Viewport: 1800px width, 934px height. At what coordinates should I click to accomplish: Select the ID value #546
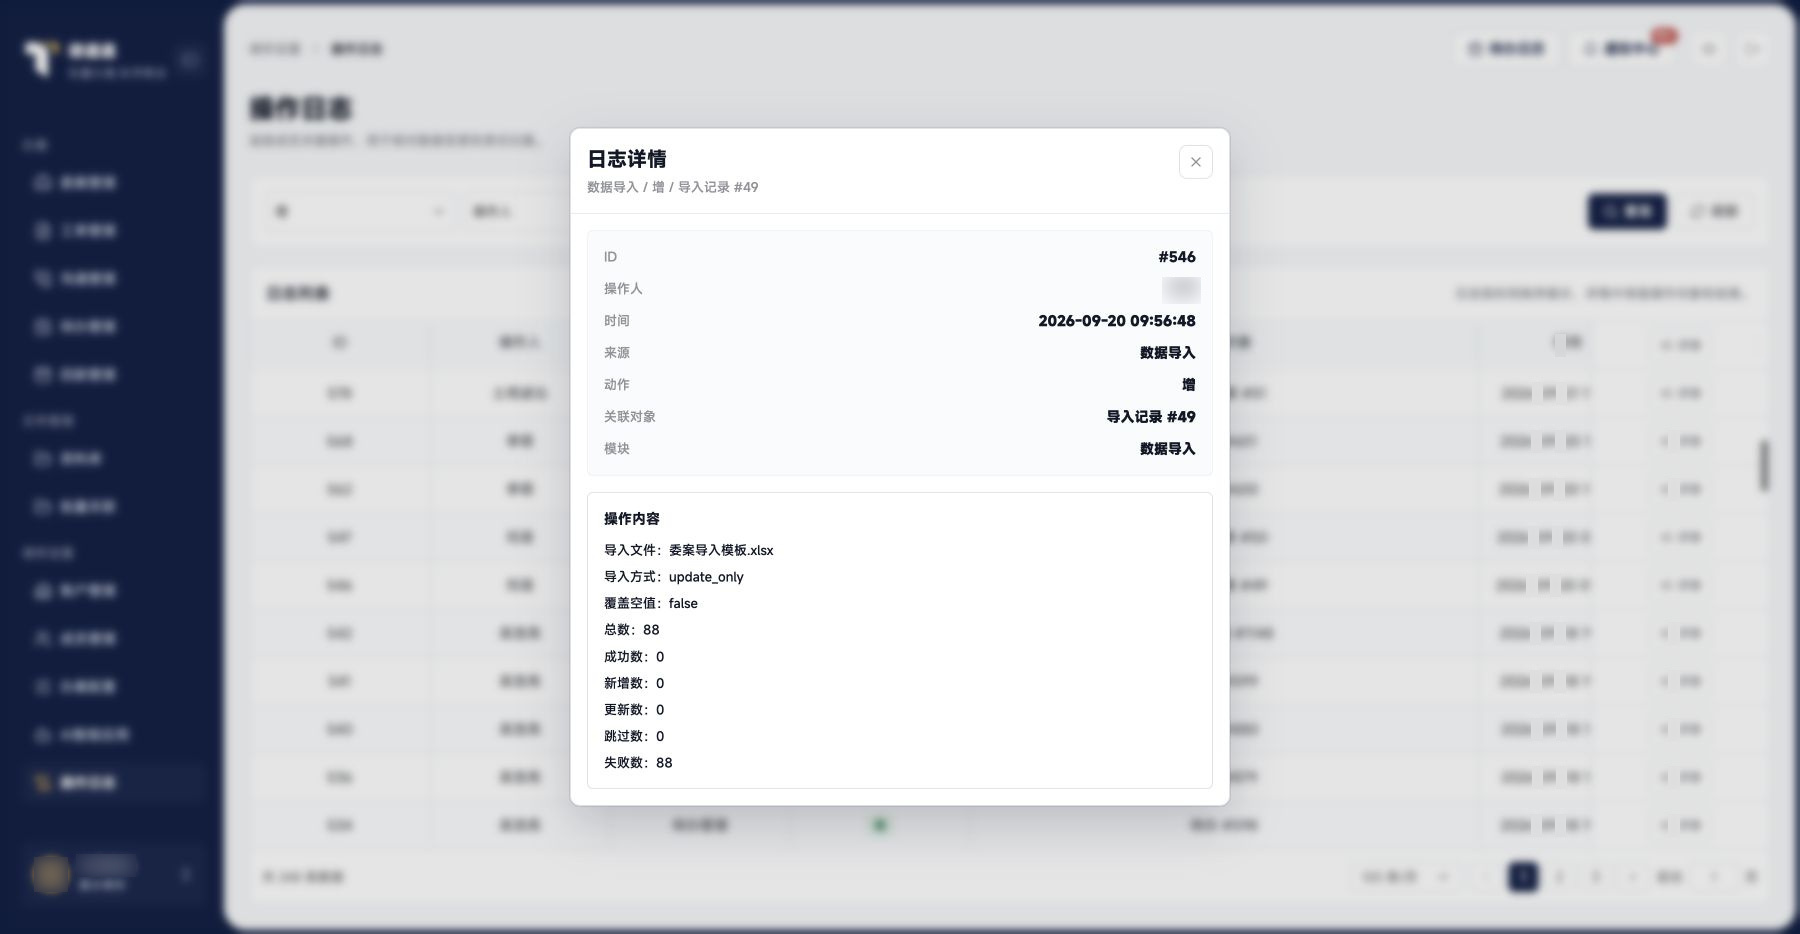click(1177, 257)
